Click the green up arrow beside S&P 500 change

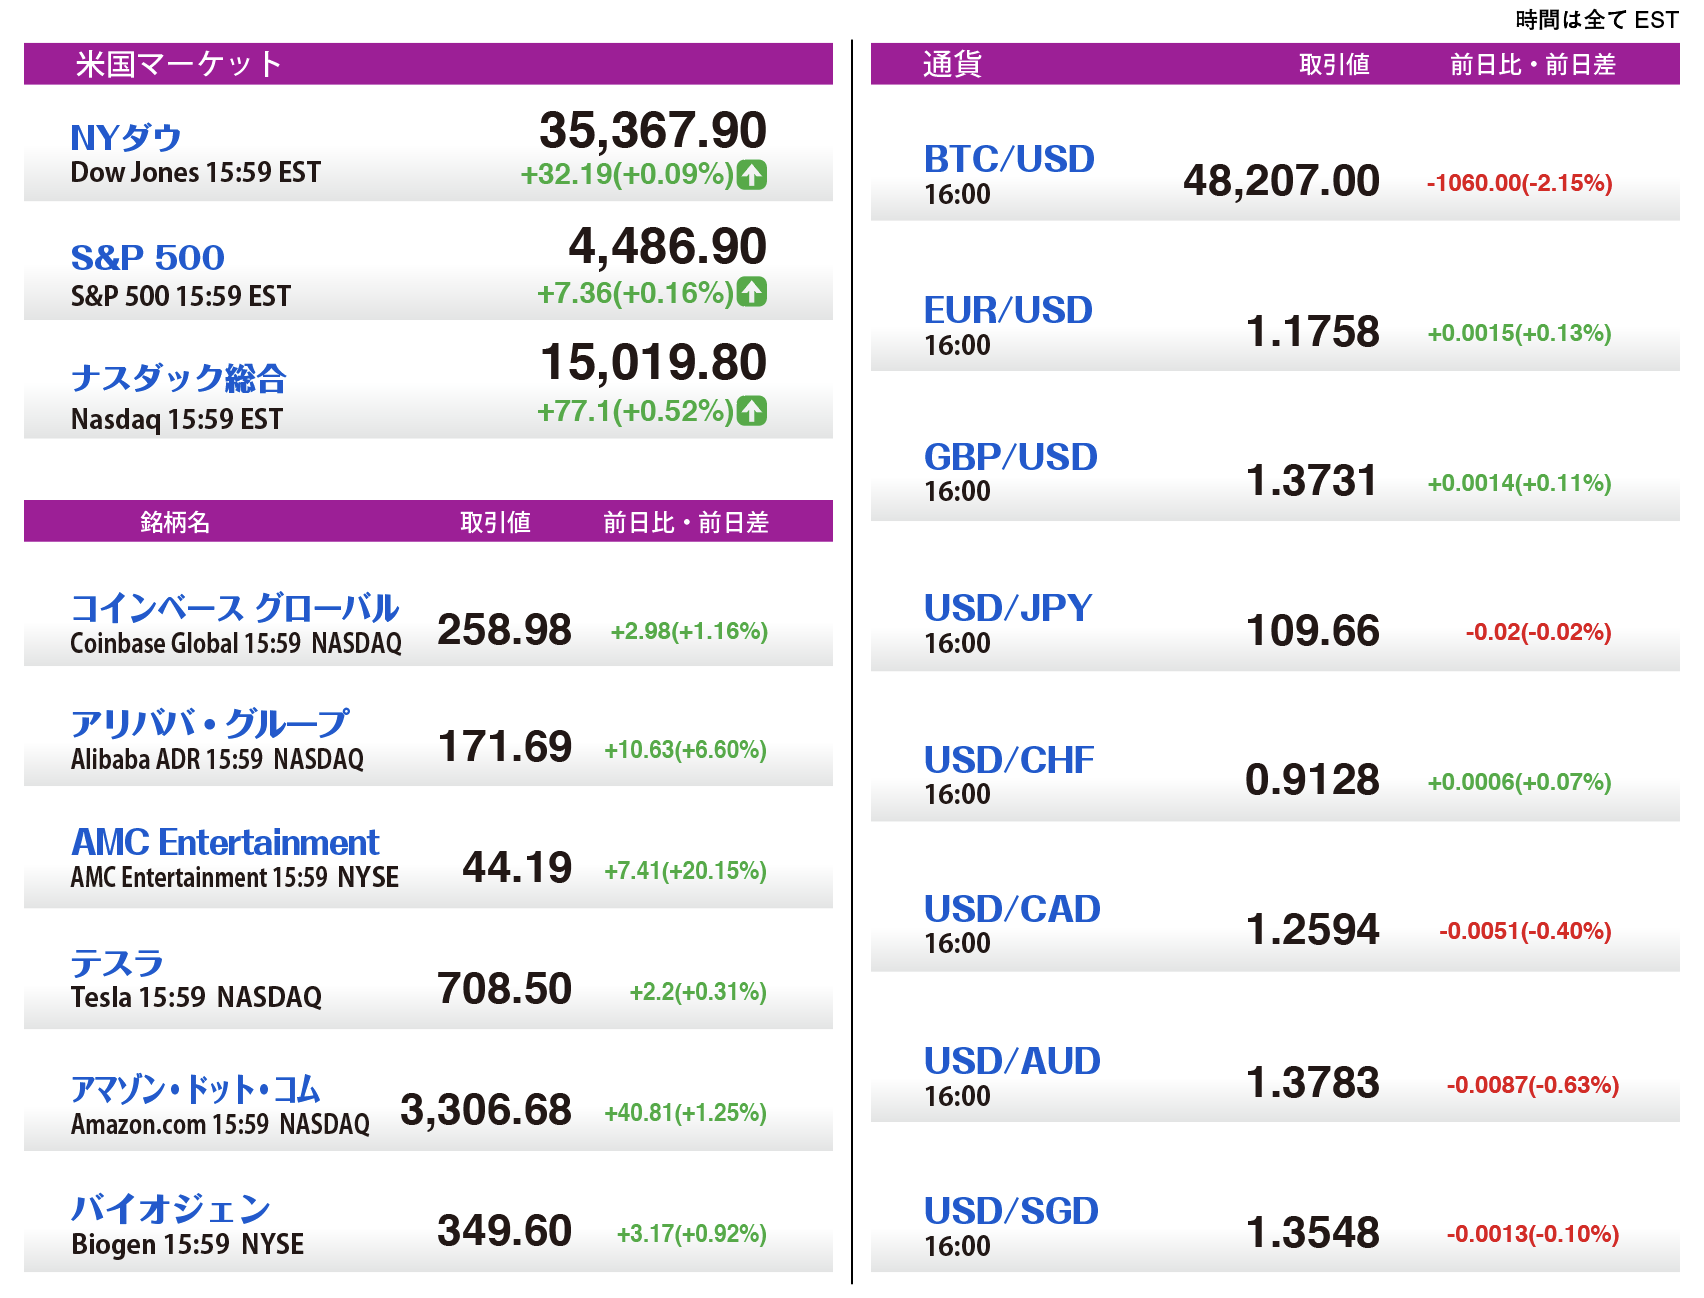coord(752,293)
